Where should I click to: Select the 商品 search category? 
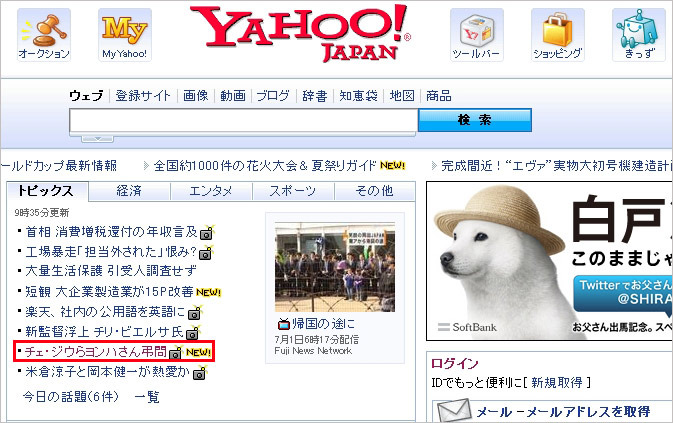[x=439, y=96]
